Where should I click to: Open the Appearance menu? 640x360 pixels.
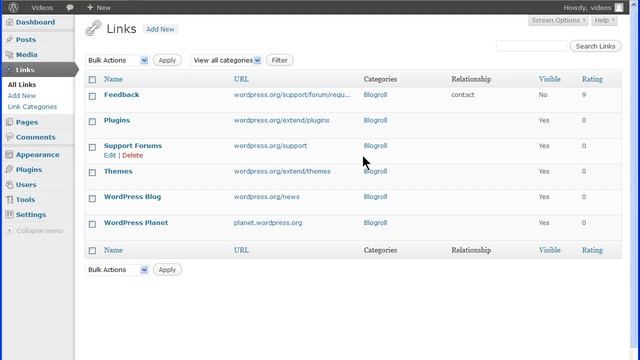point(38,155)
